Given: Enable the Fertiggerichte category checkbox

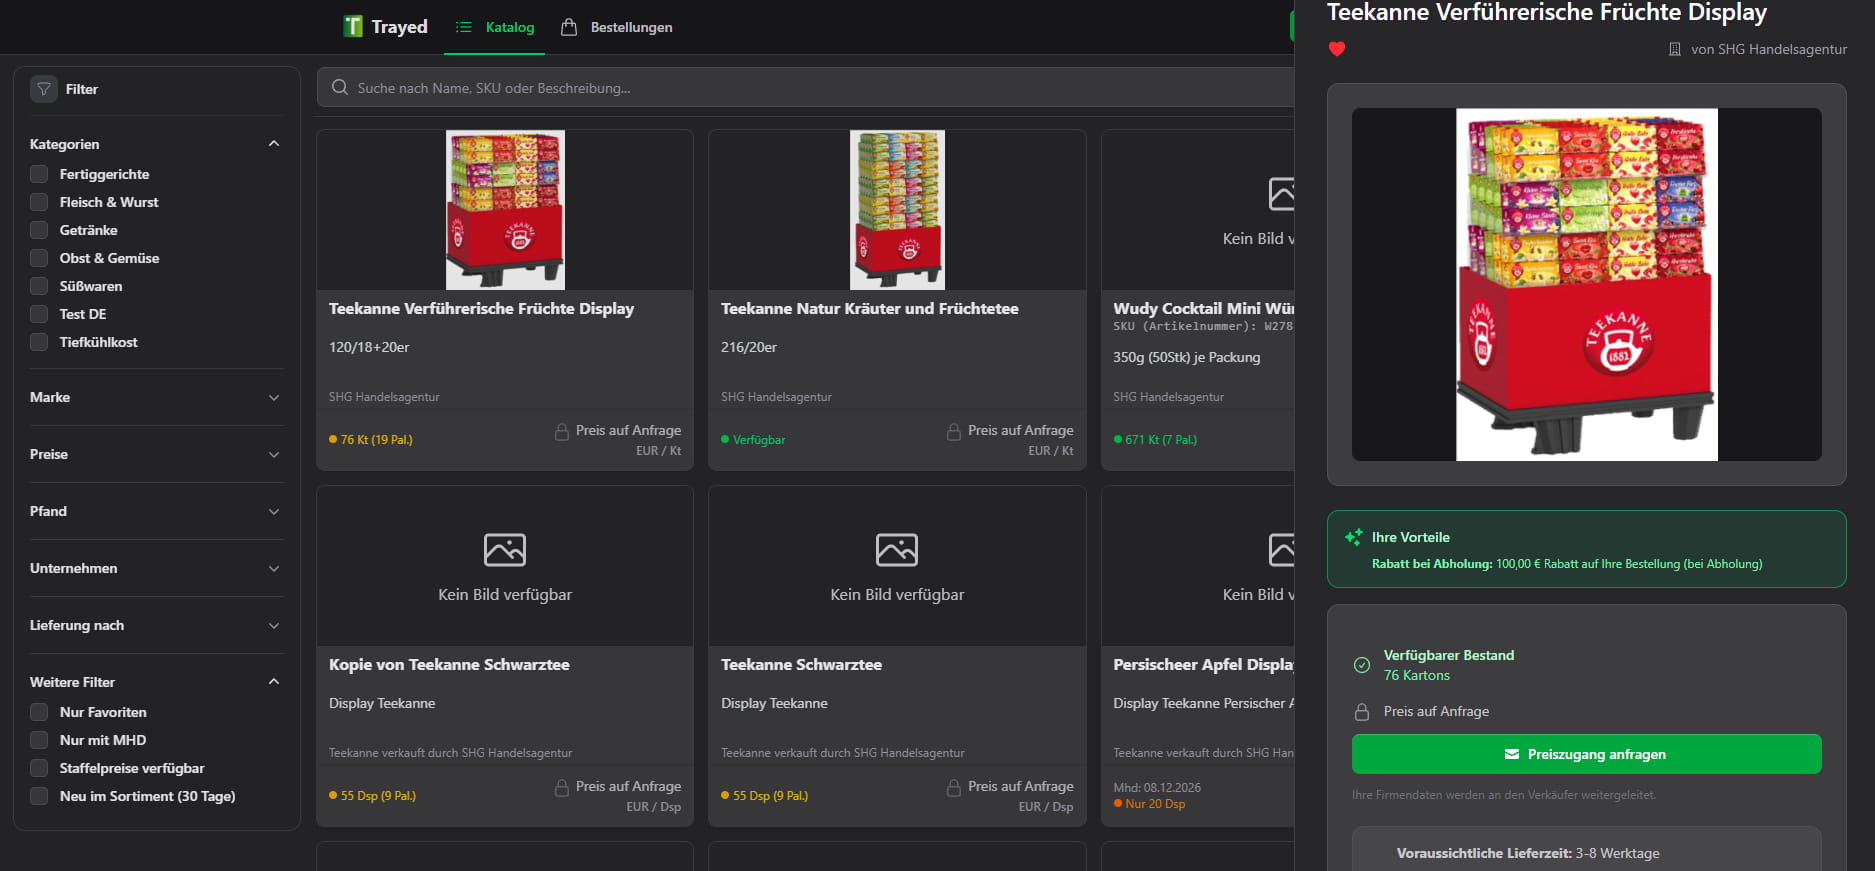Looking at the screenshot, I should tap(39, 174).
